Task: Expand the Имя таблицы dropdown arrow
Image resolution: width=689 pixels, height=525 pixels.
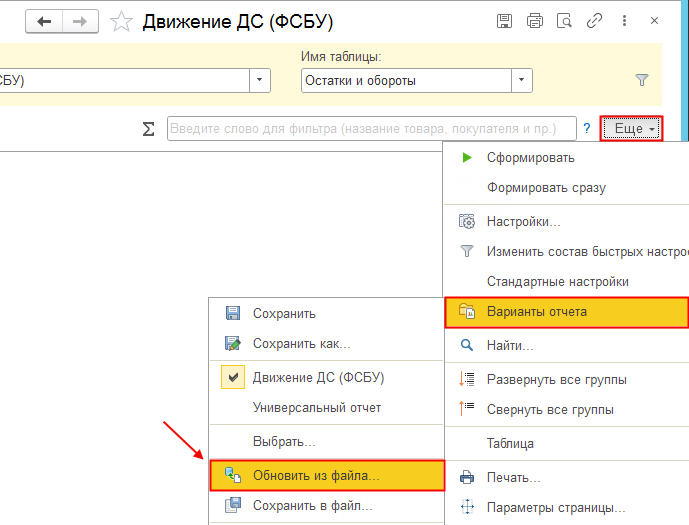Action: (x=522, y=80)
